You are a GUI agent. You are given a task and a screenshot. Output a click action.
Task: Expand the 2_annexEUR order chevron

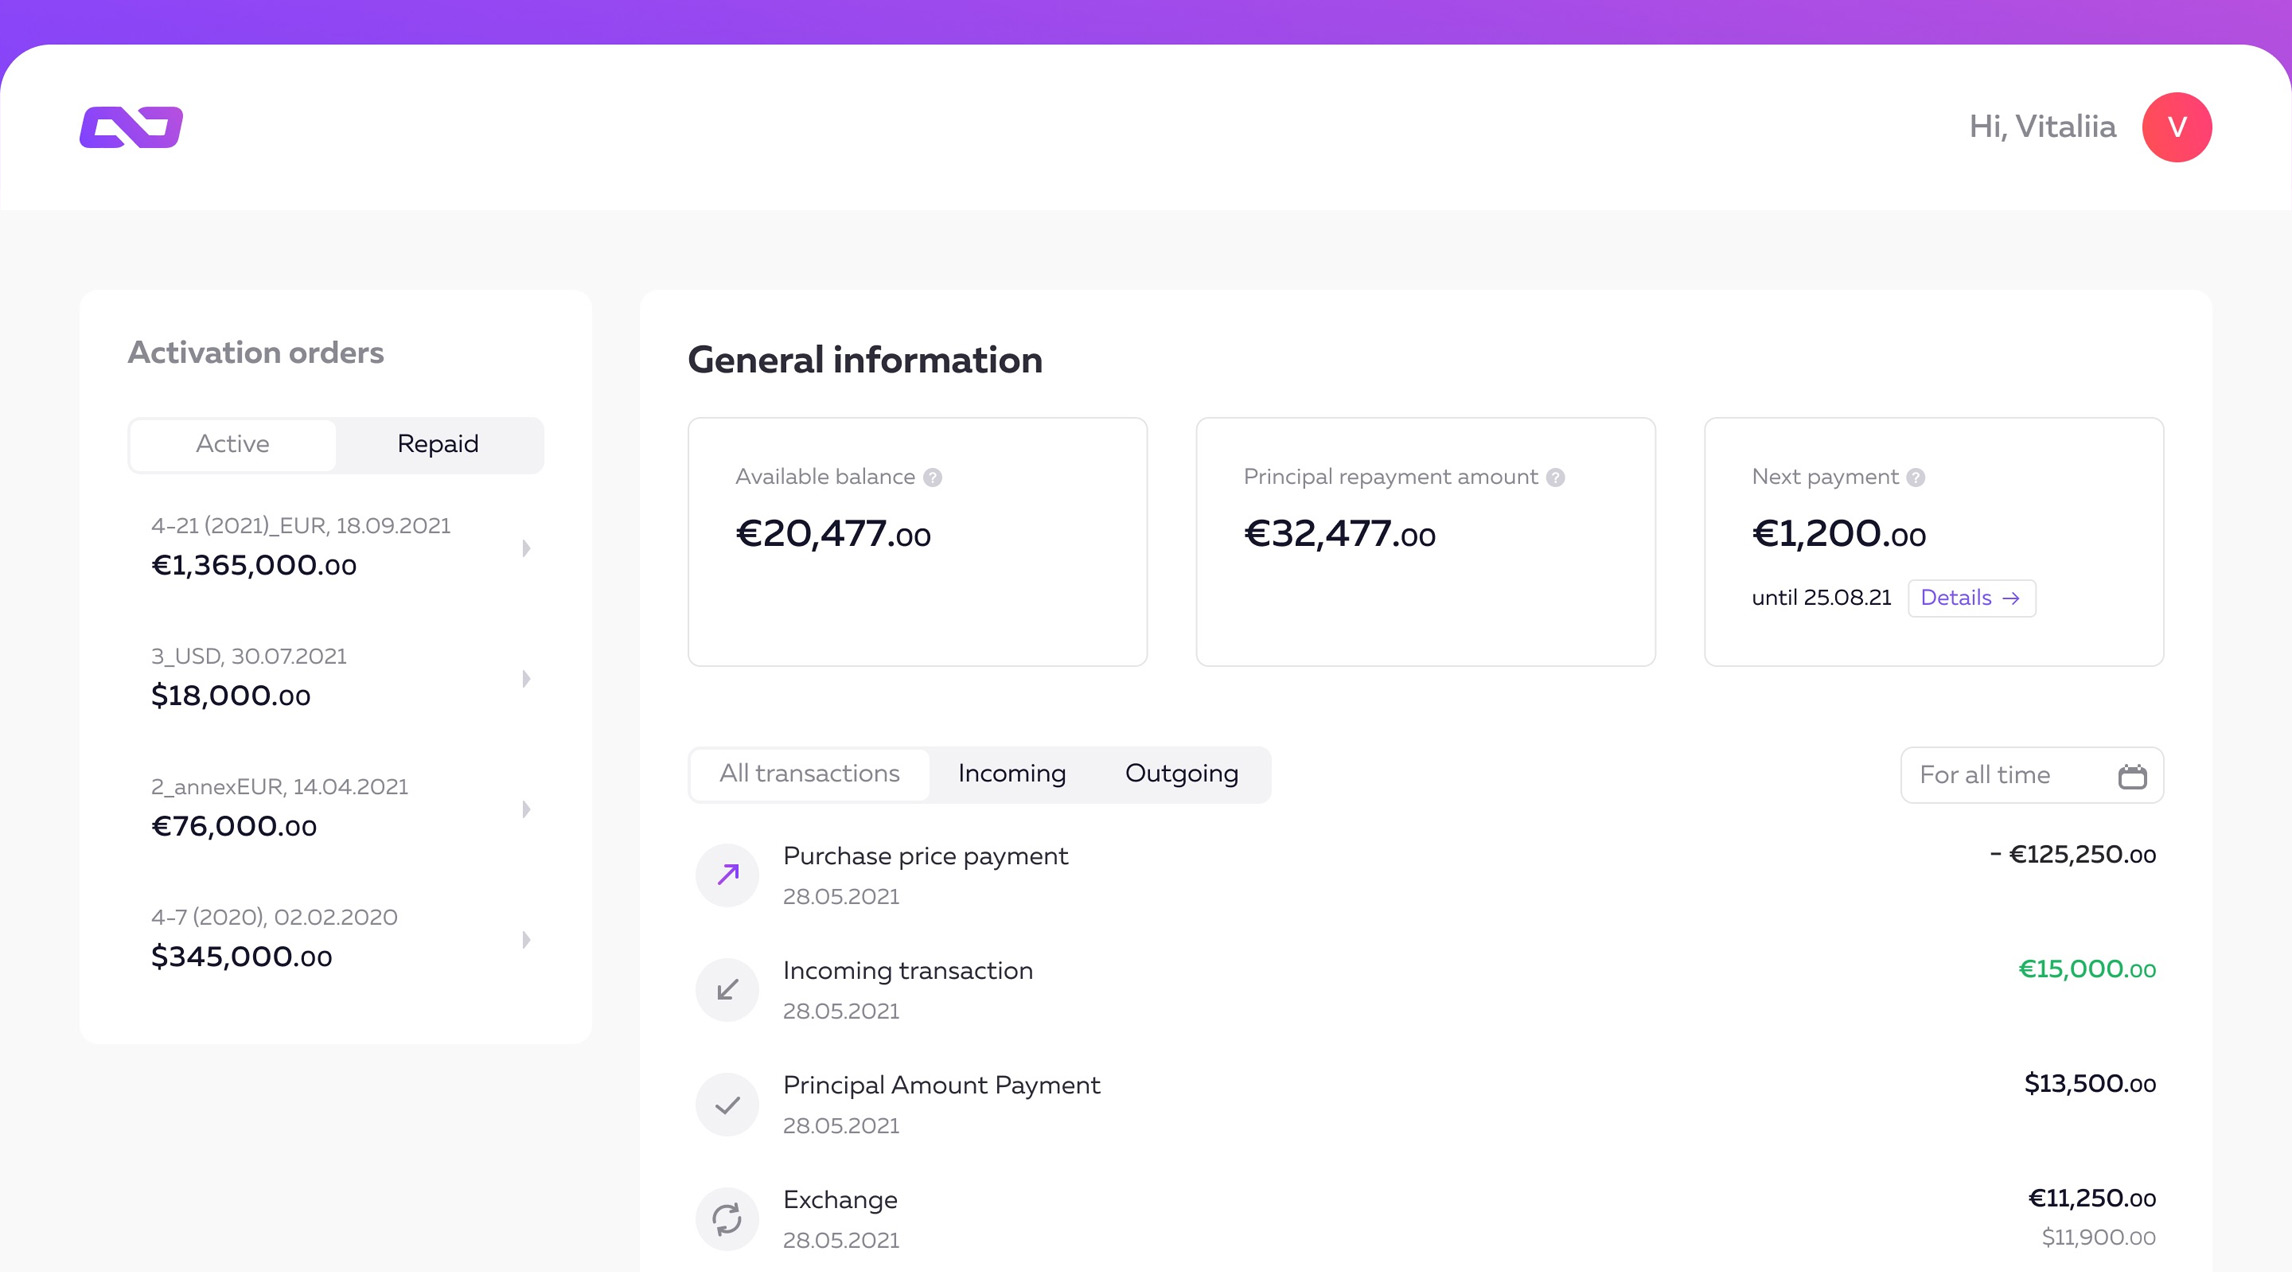(x=526, y=809)
